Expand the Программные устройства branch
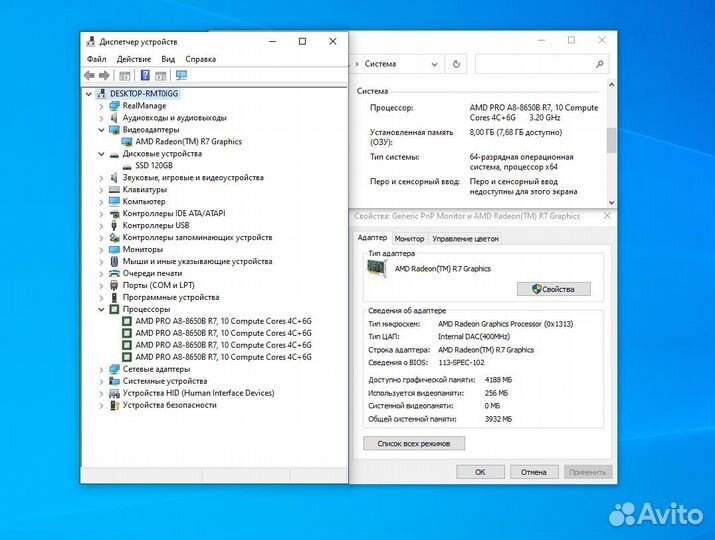This screenshot has height=540, width=715. click(x=101, y=297)
